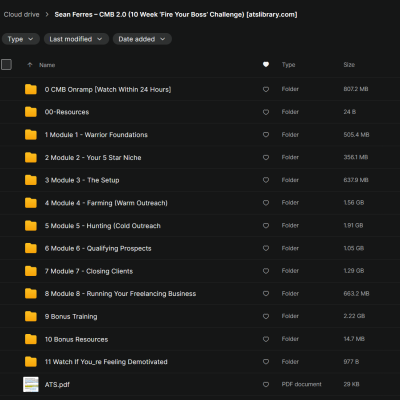This screenshot has height=400, width=400.
Task: Open 8 Module 8 - Running Your Freelancing Business
Action: 120,294
